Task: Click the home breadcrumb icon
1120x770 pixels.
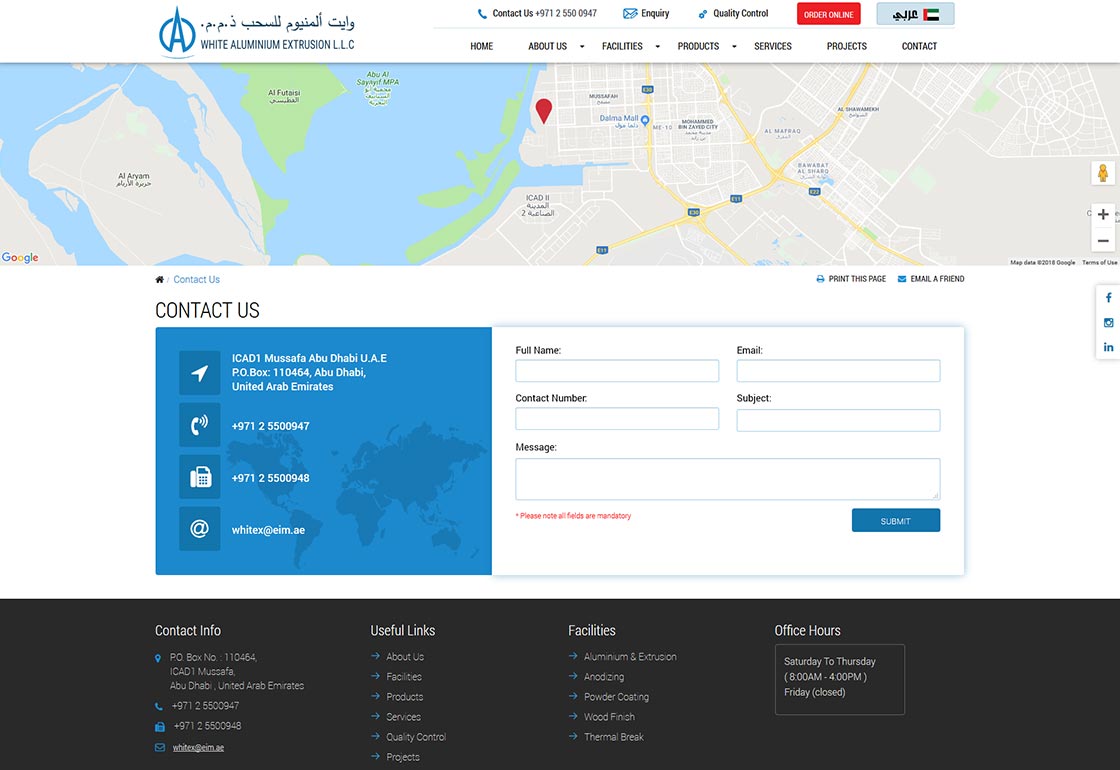Action: (x=159, y=279)
